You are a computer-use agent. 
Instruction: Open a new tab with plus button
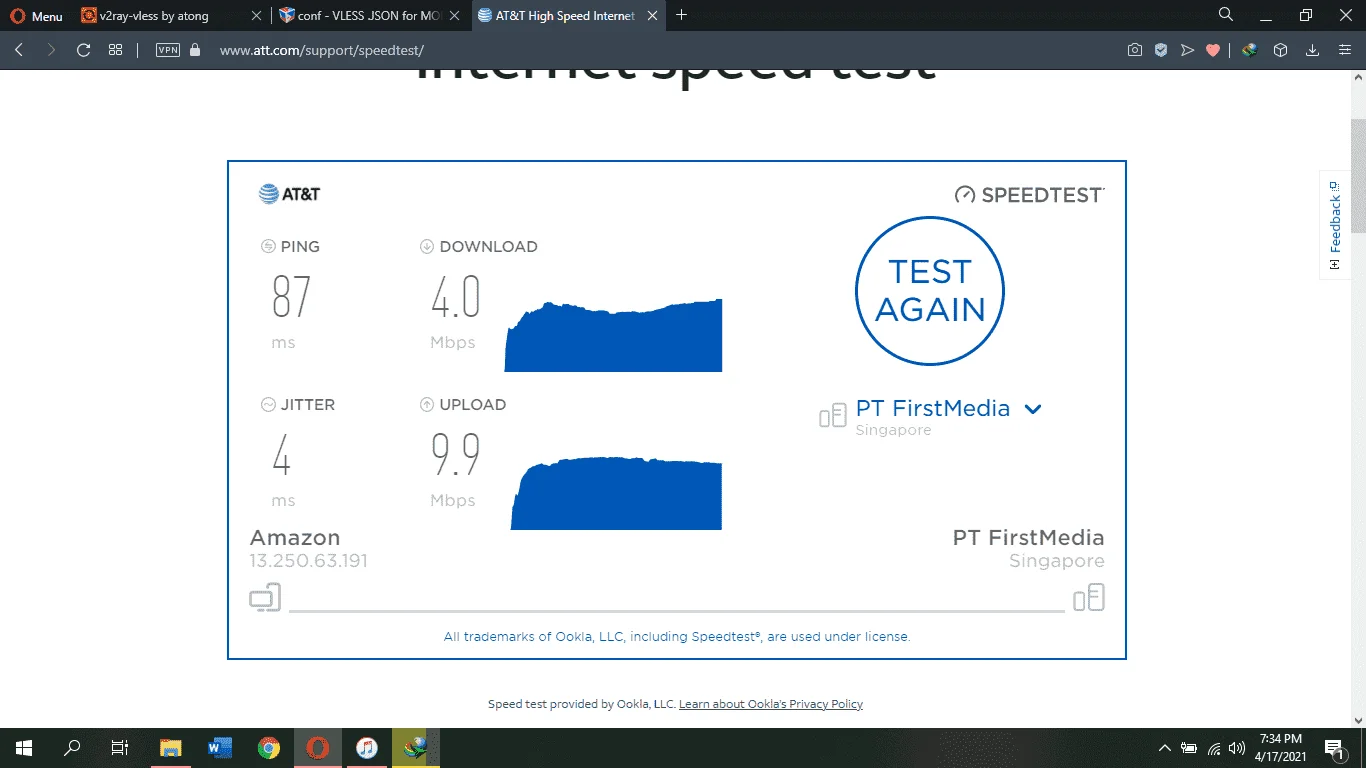[682, 15]
